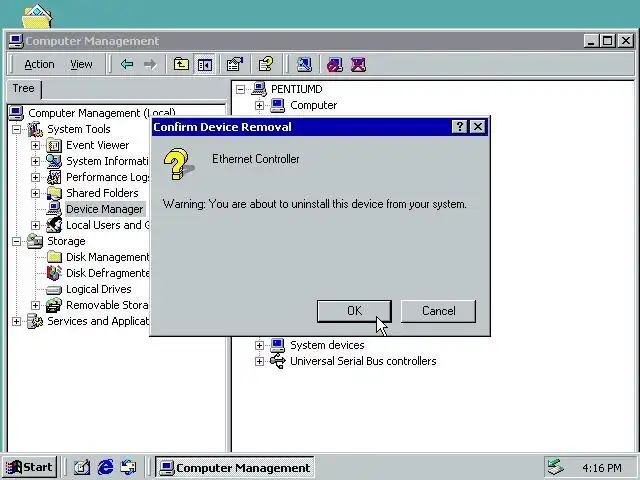
Task: Click the Back arrow toolbar icon
Action: point(127,64)
